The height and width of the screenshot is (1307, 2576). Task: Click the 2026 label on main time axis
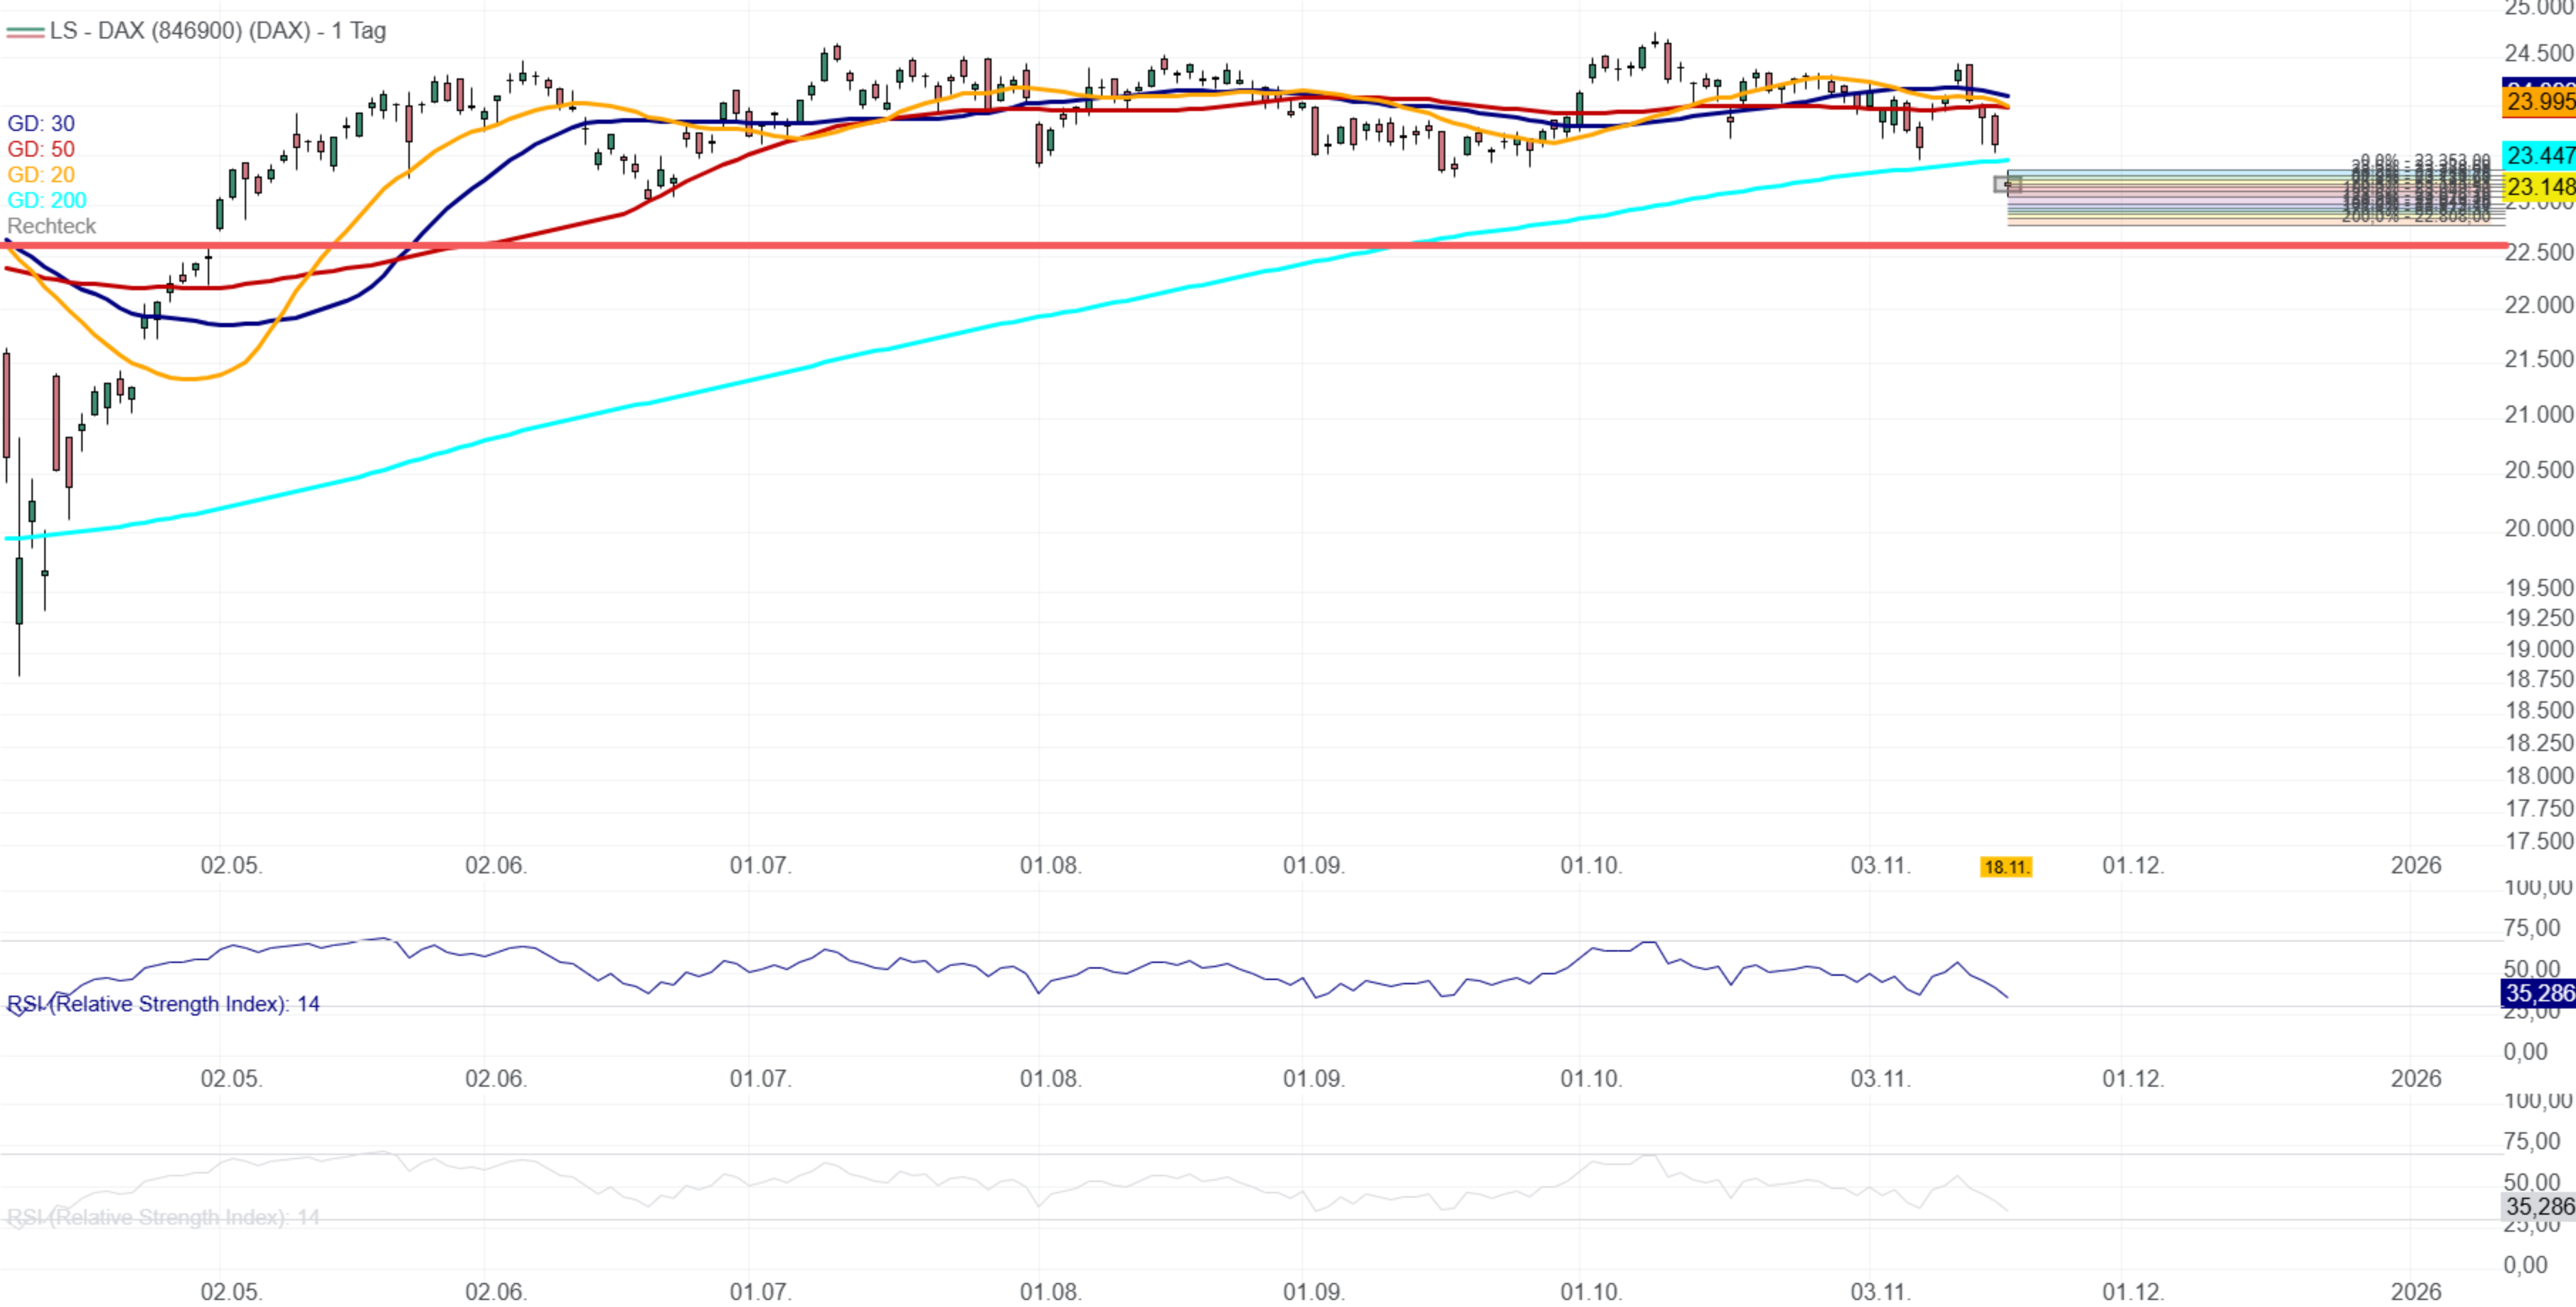point(2415,866)
